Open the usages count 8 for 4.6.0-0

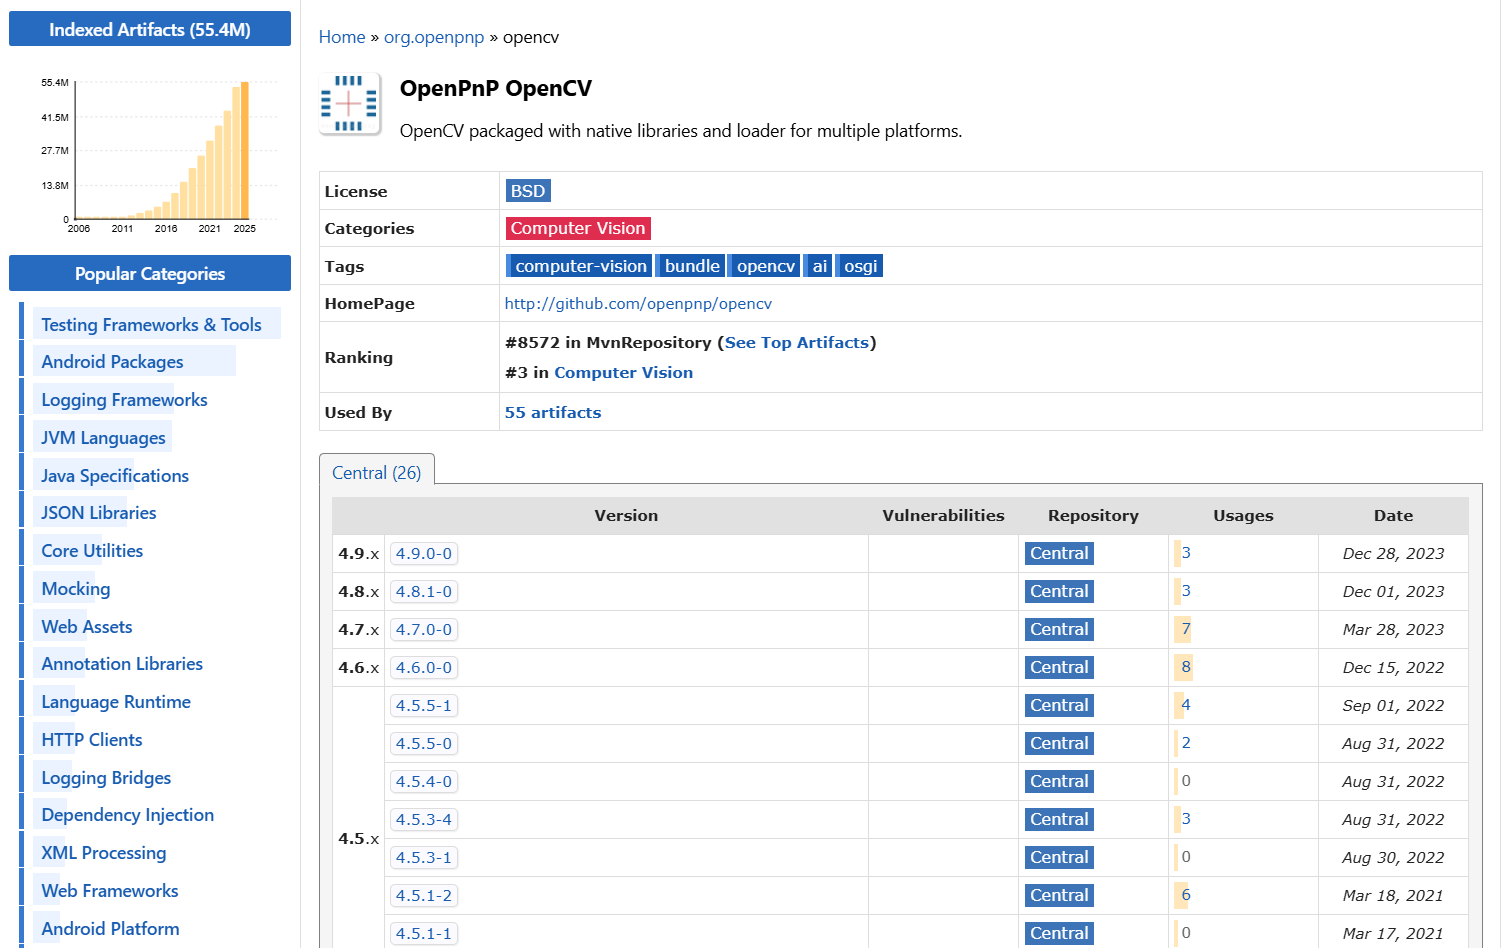[x=1186, y=667]
